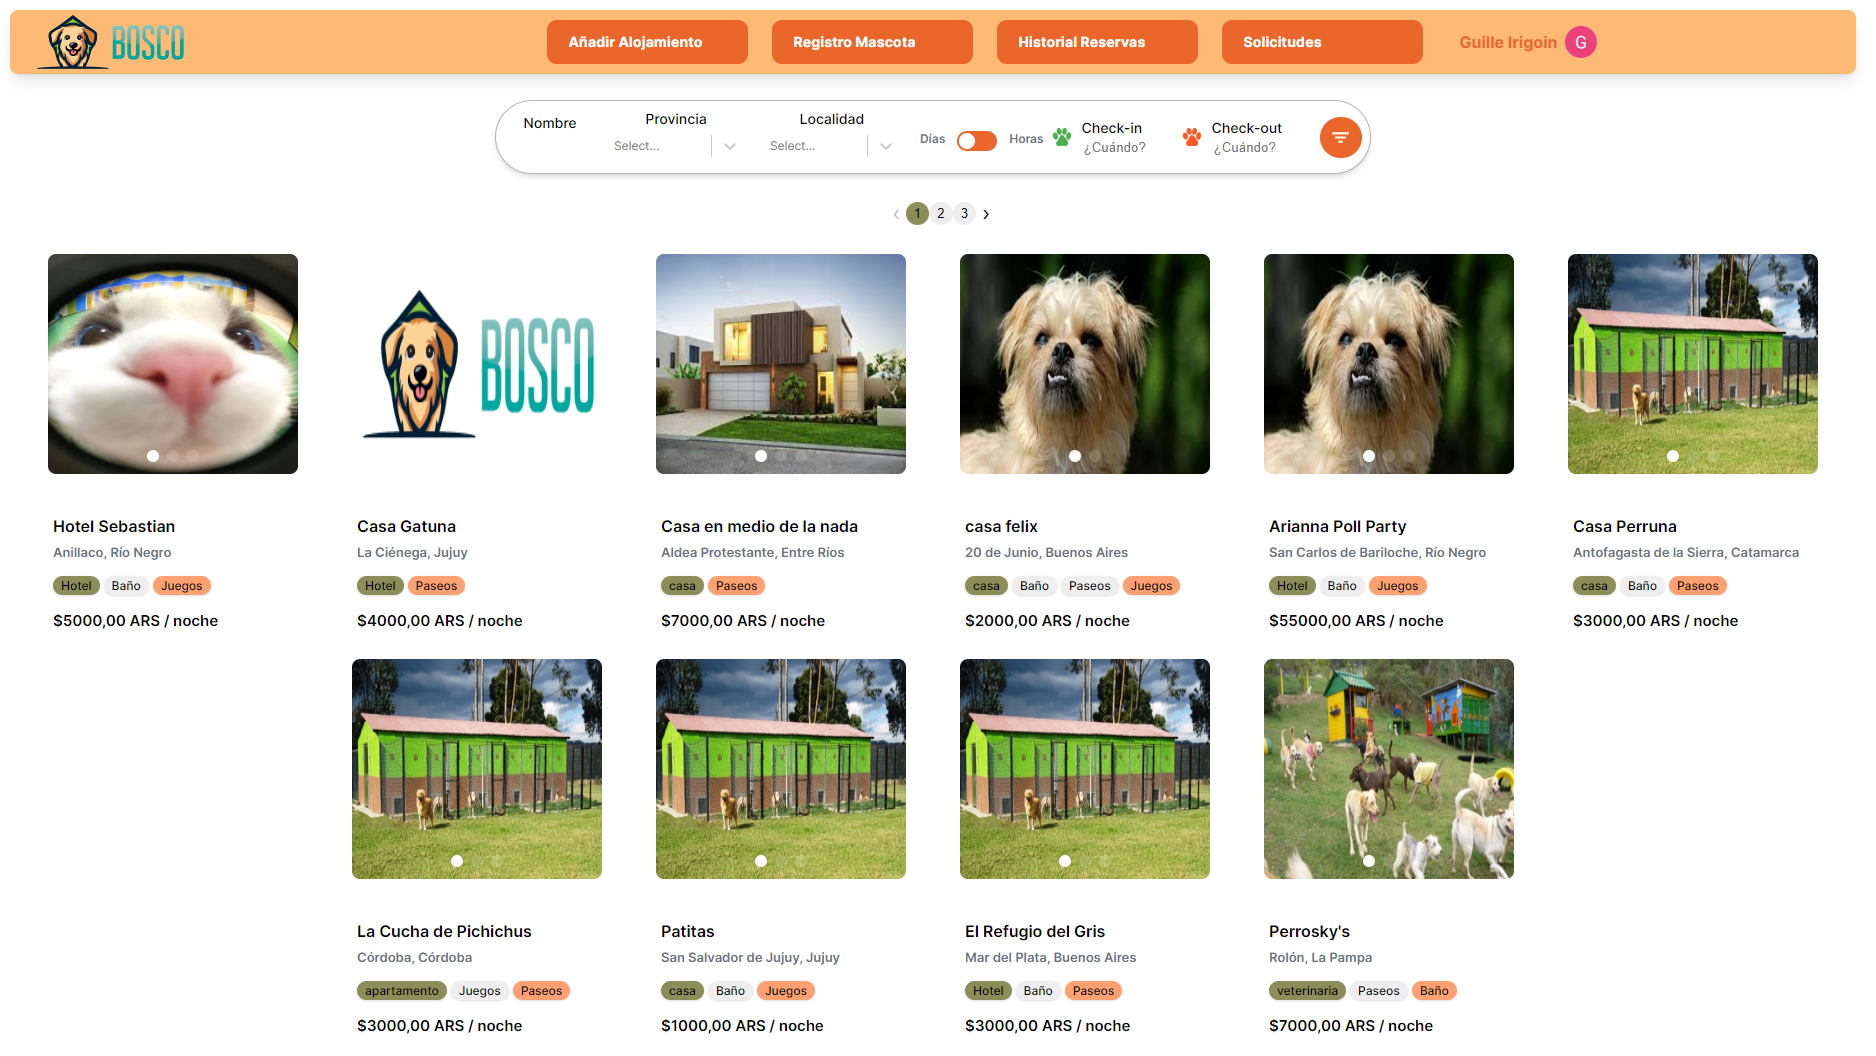Select first carousel dot on Hotel Sebastian
The width and height of the screenshot is (1876, 1056).
pos(153,456)
